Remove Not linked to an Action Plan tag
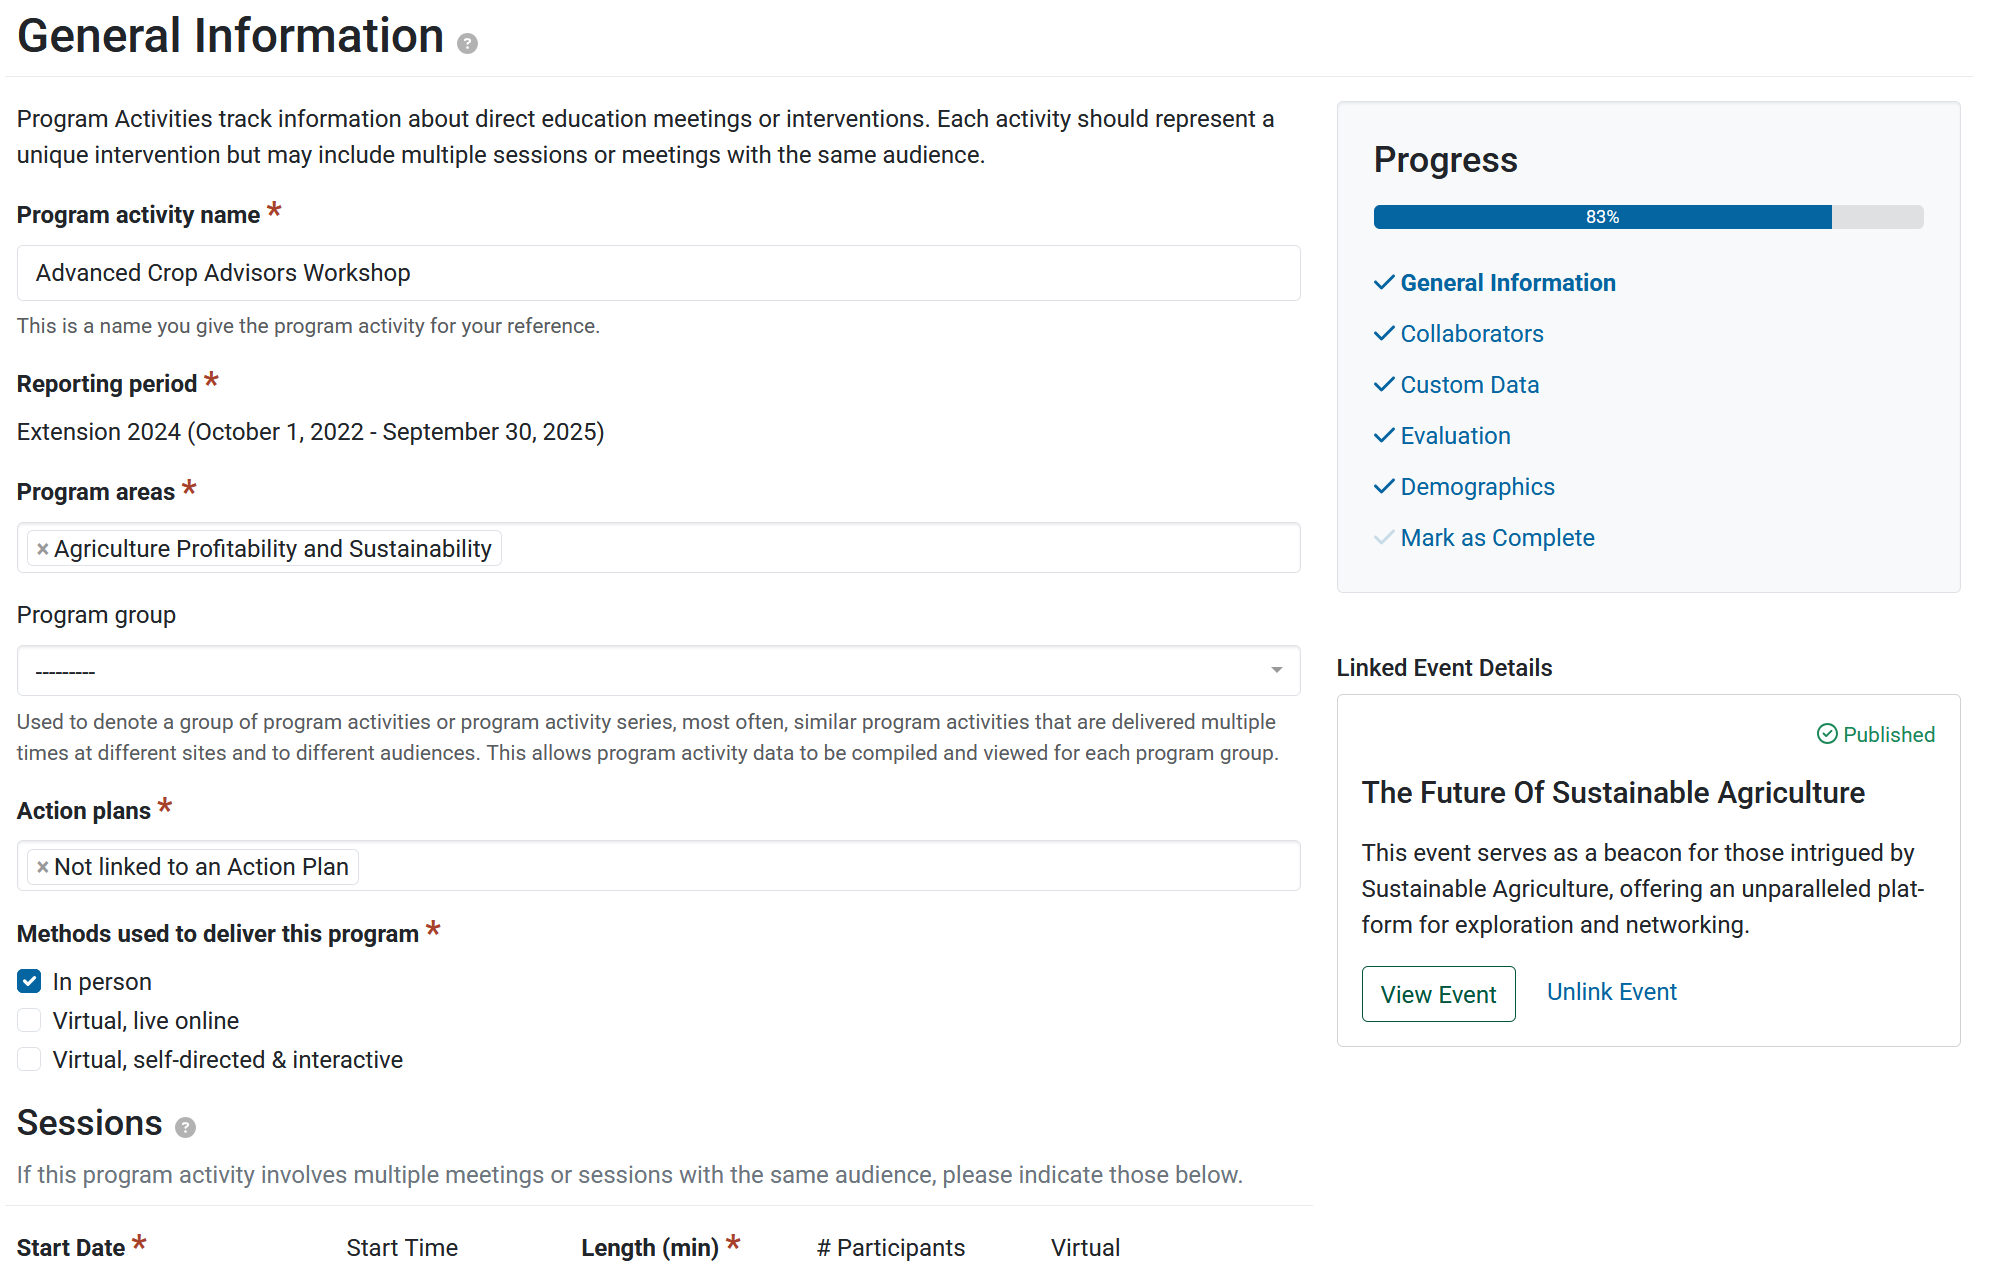Viewport: 1998px width, 1266px height. tap(42, 867)
